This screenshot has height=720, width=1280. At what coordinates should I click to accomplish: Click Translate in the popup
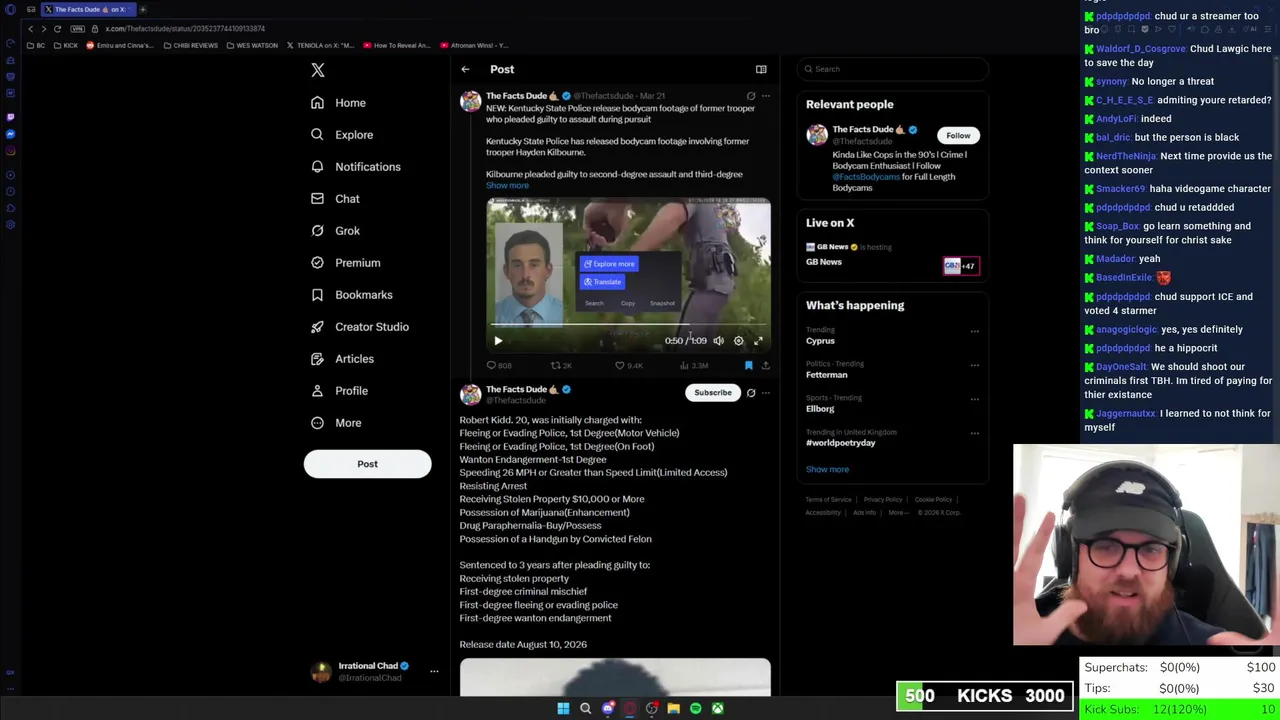[603, 282]
